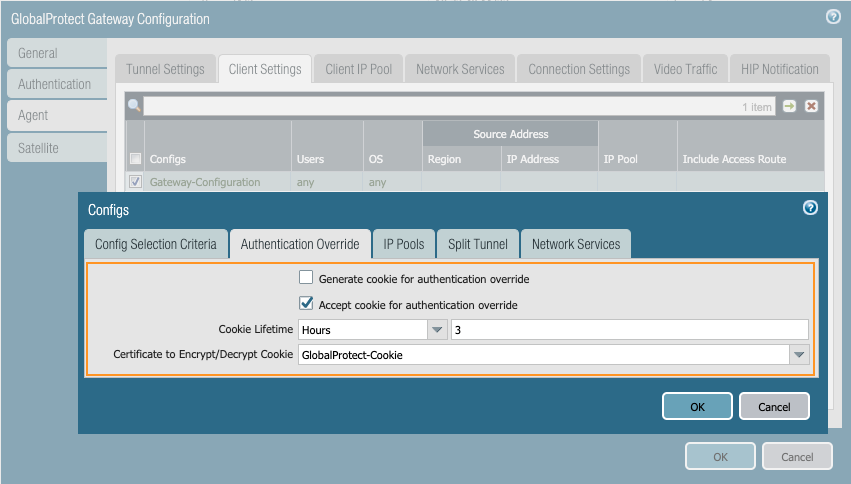Click 'any' in the Users column
This screenshot has height=484, width=851.
coord(306,182)
